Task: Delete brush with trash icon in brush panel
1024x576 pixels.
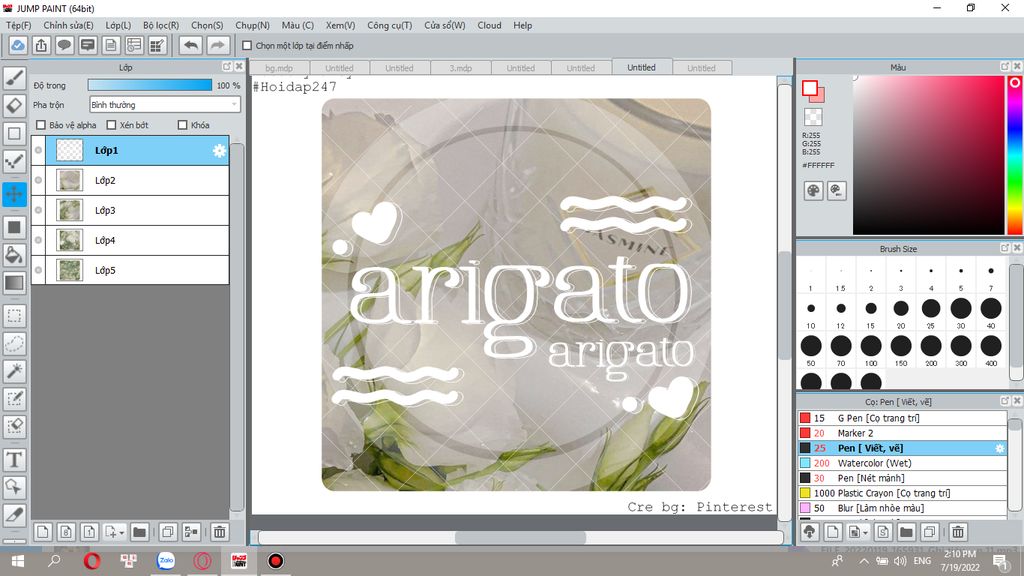Action: pos(958,532)
